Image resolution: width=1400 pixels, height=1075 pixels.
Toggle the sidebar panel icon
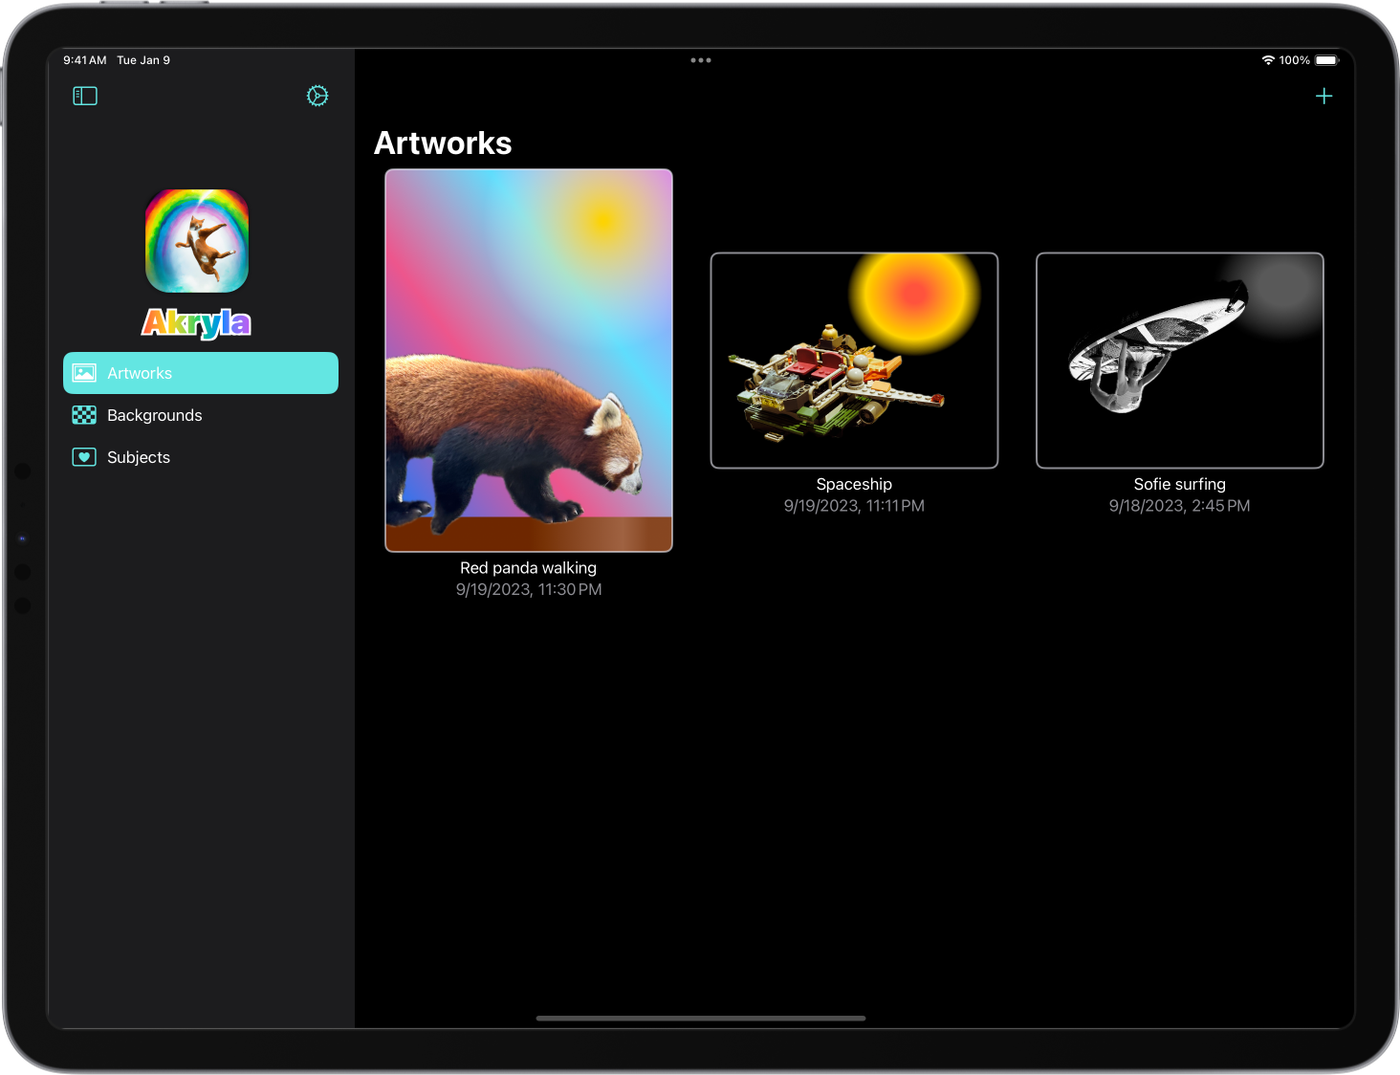(85, 96)
